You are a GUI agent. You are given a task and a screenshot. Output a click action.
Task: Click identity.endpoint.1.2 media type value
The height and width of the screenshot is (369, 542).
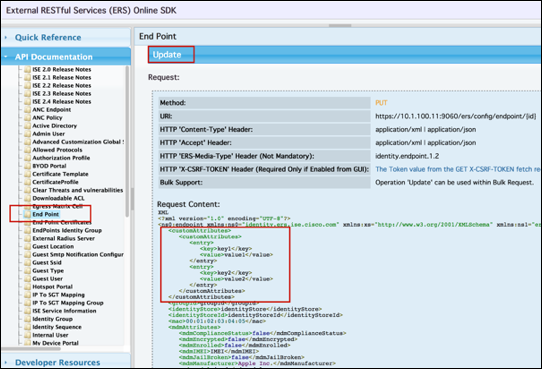pyautogui.click(x=407, y=156)
